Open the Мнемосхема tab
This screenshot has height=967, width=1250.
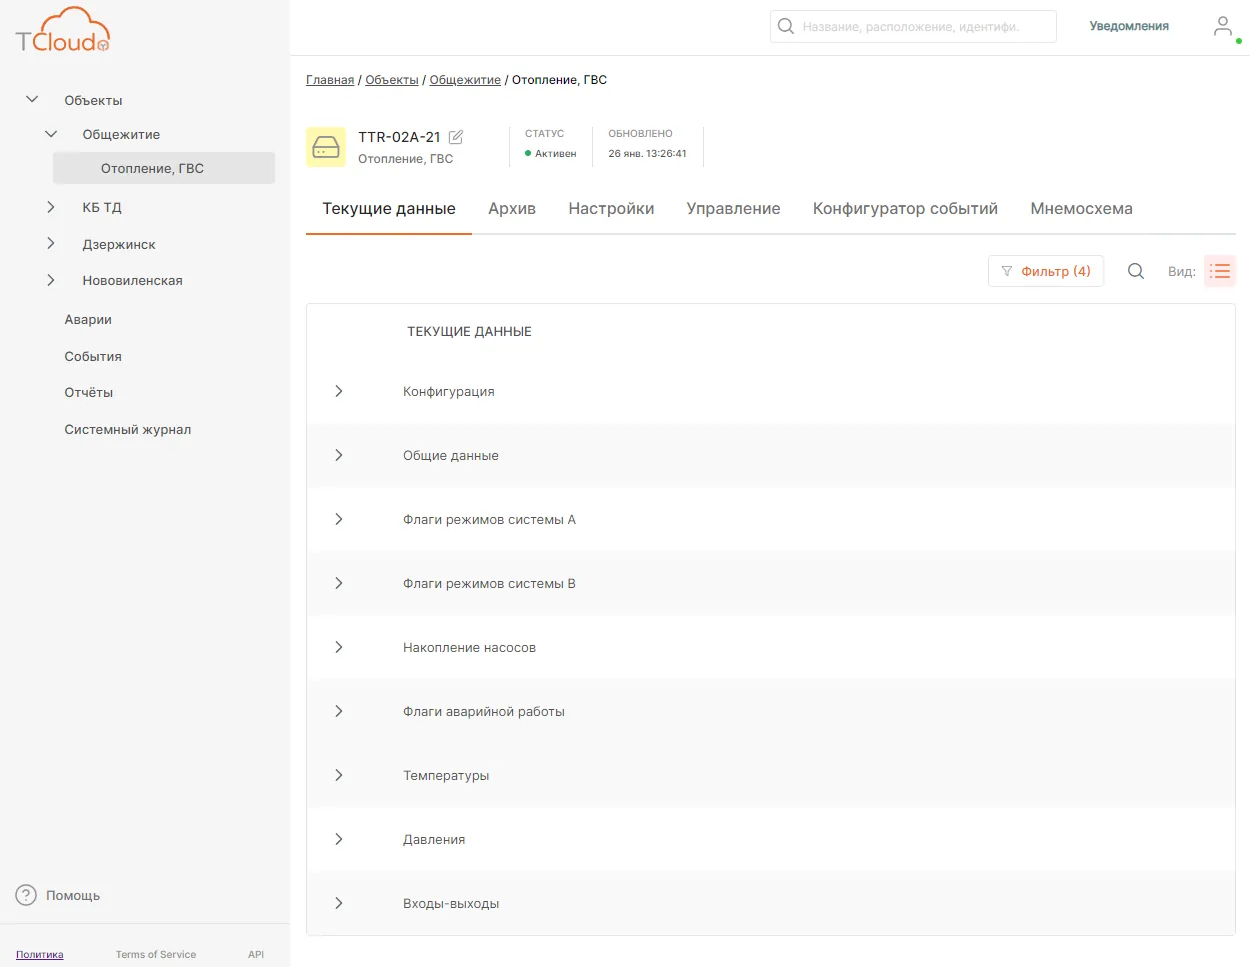pos(1081,208)
